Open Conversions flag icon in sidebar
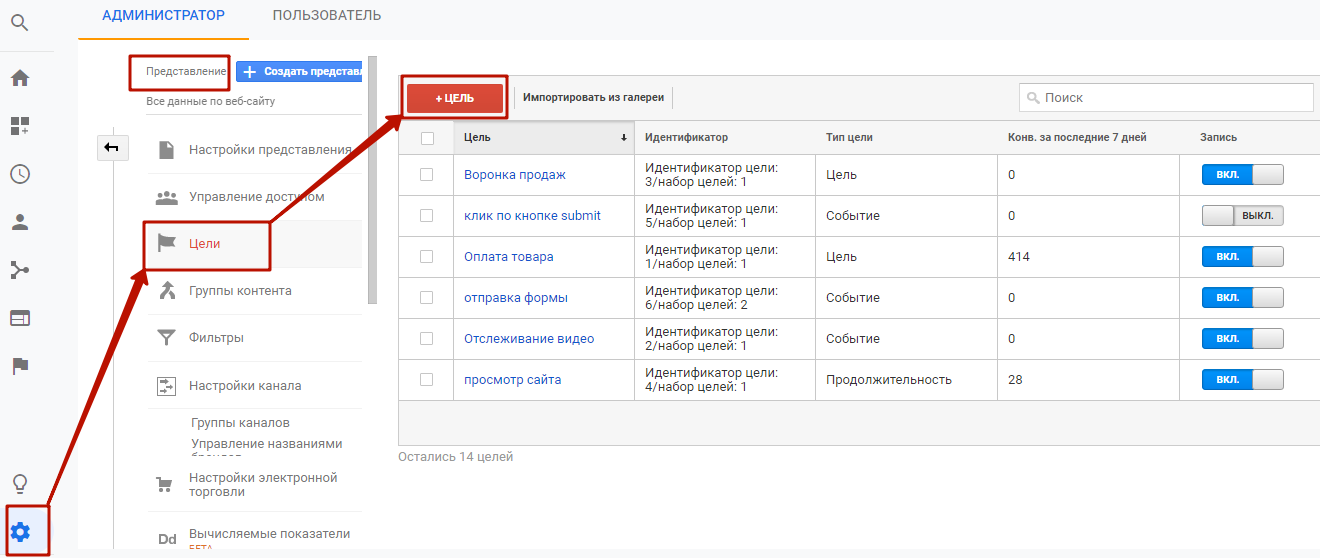 (x=20, y=366)
